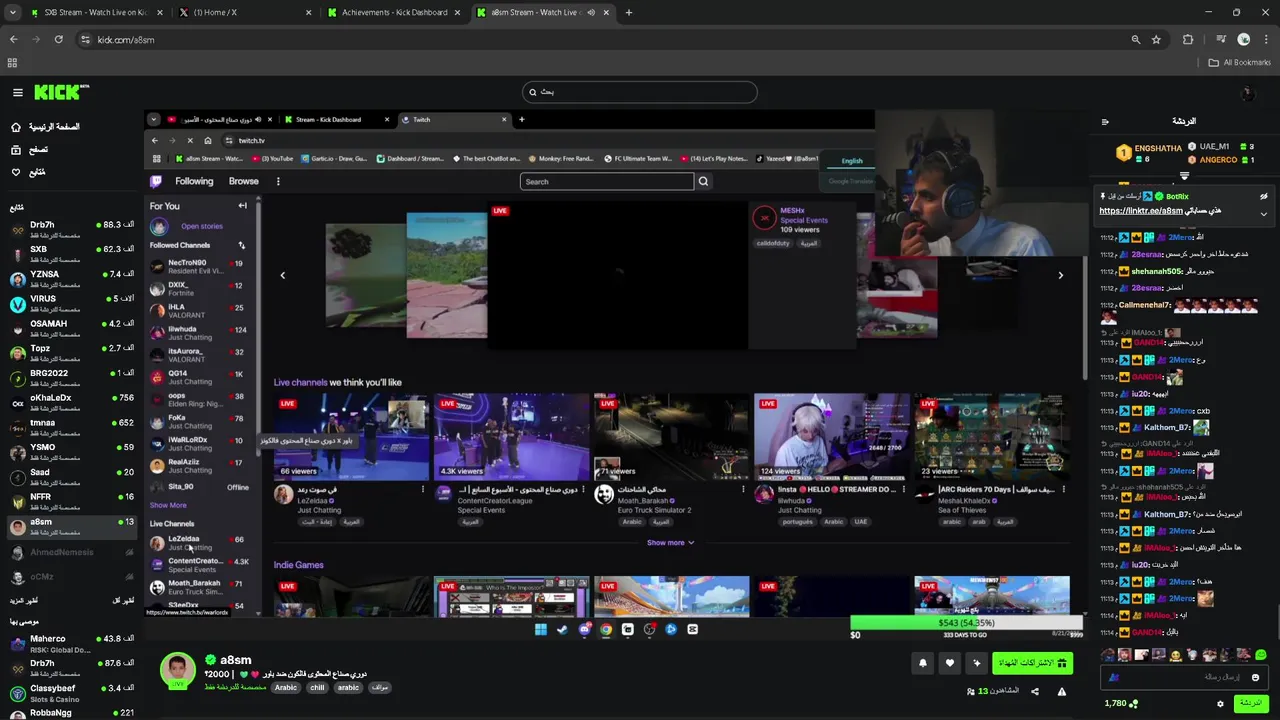Select YZNSA in followed channels

tap(70, 278)
